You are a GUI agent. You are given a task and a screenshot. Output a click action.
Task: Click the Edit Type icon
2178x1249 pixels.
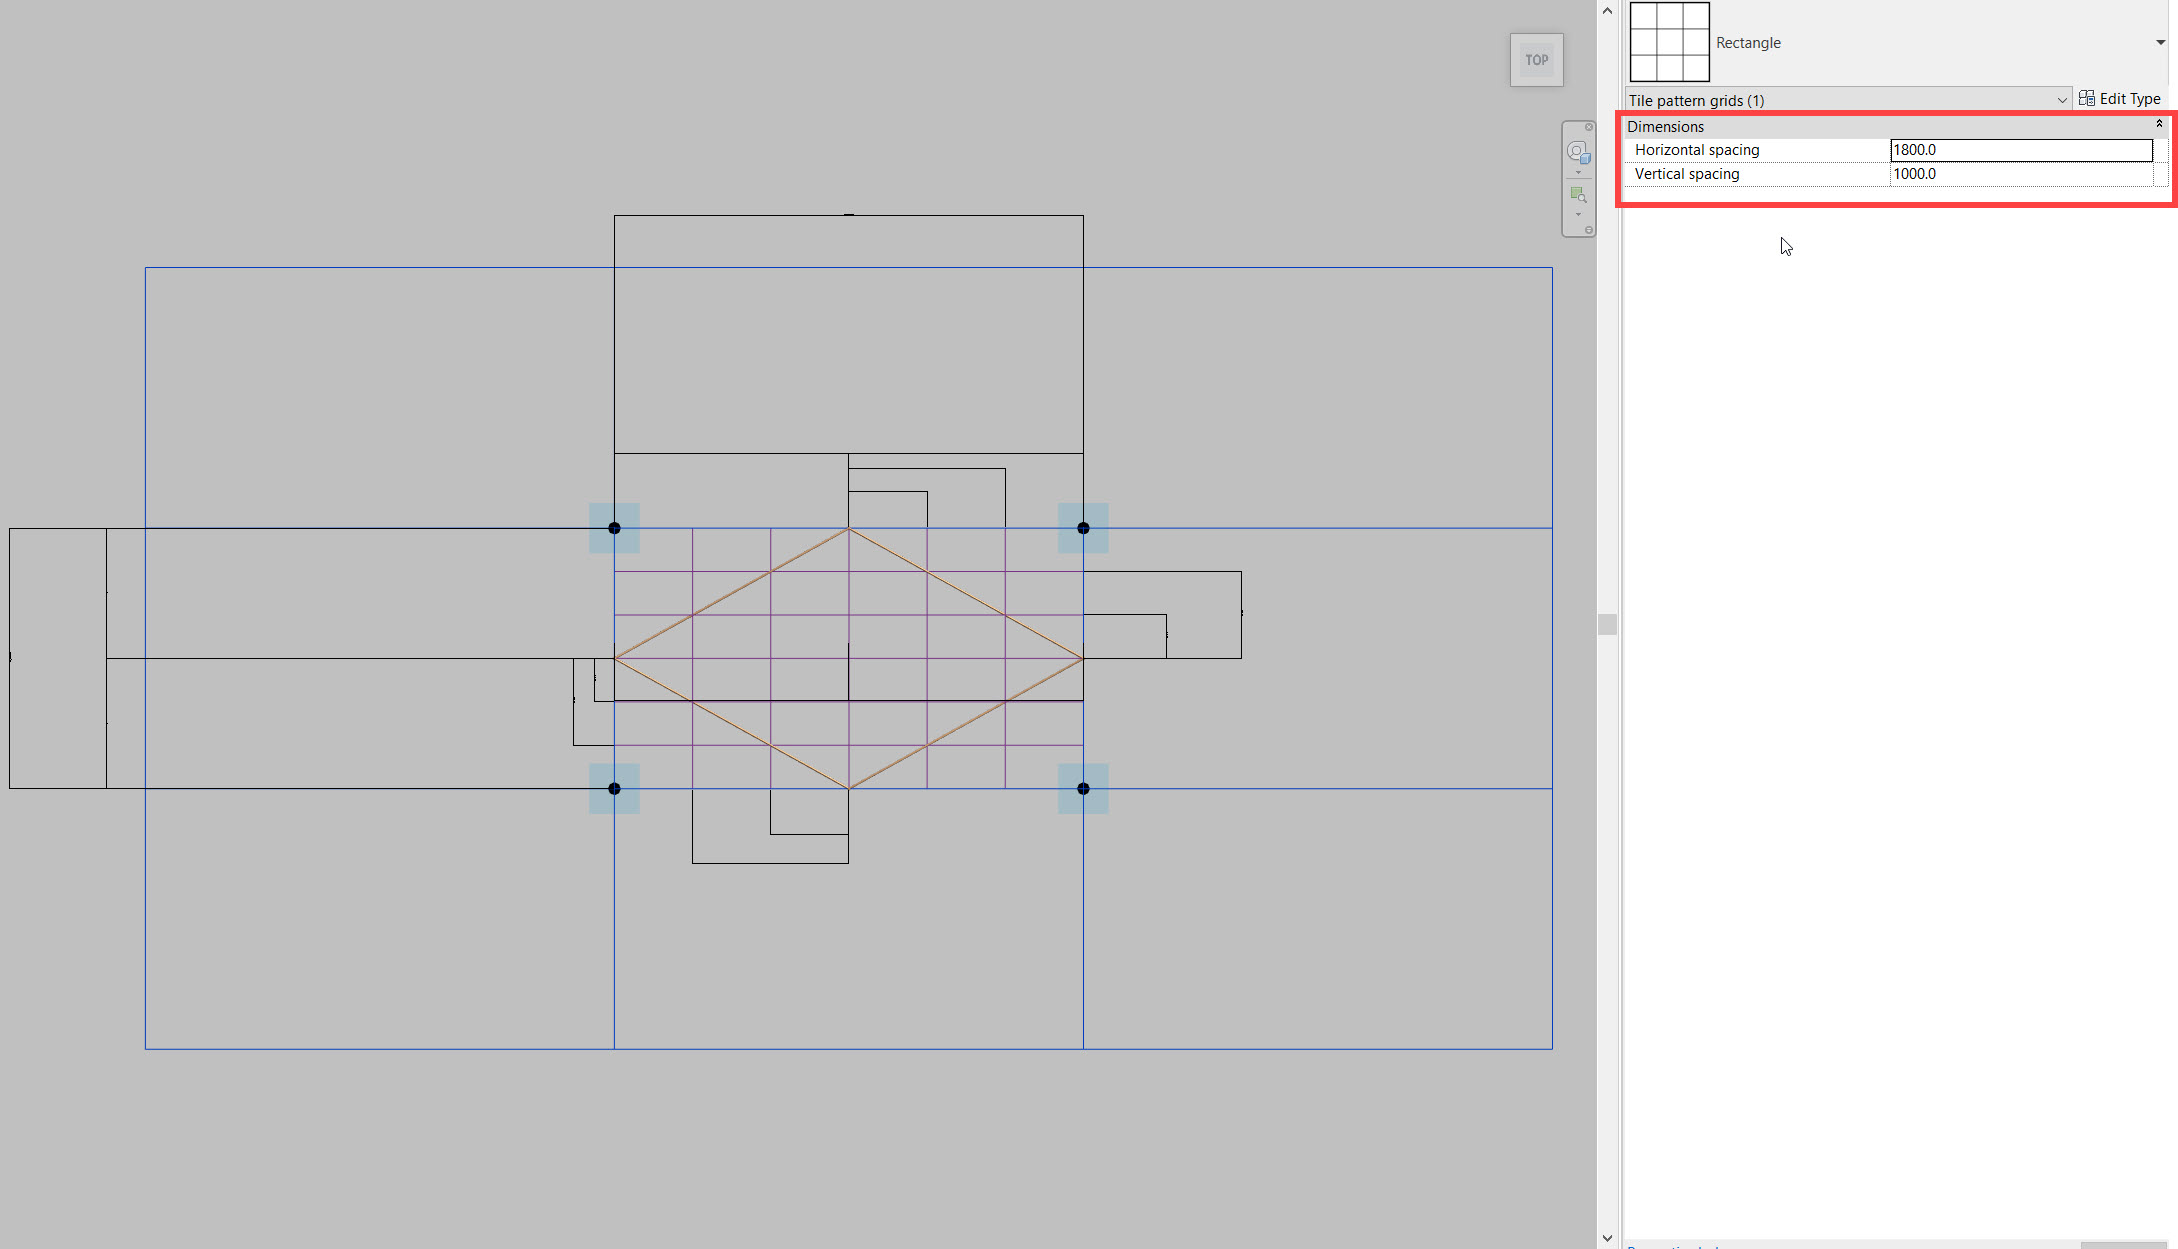(x=2087, y=98)
